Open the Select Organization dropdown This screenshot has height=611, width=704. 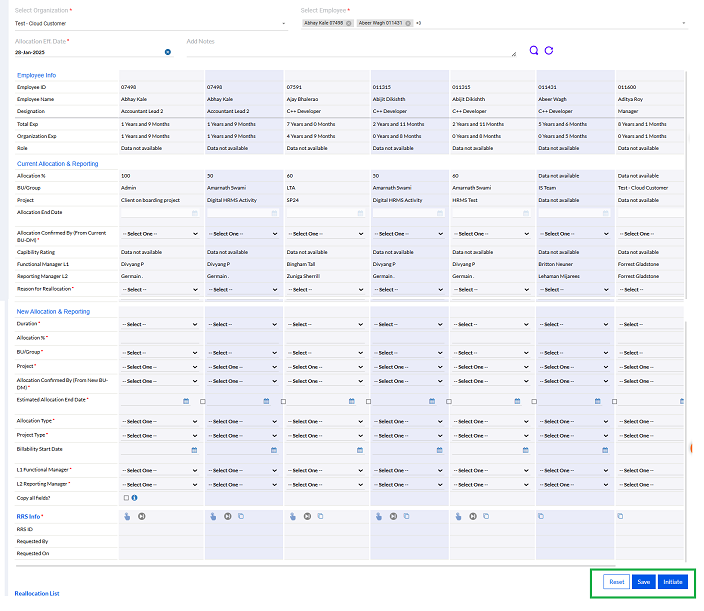tap(151, 23)
